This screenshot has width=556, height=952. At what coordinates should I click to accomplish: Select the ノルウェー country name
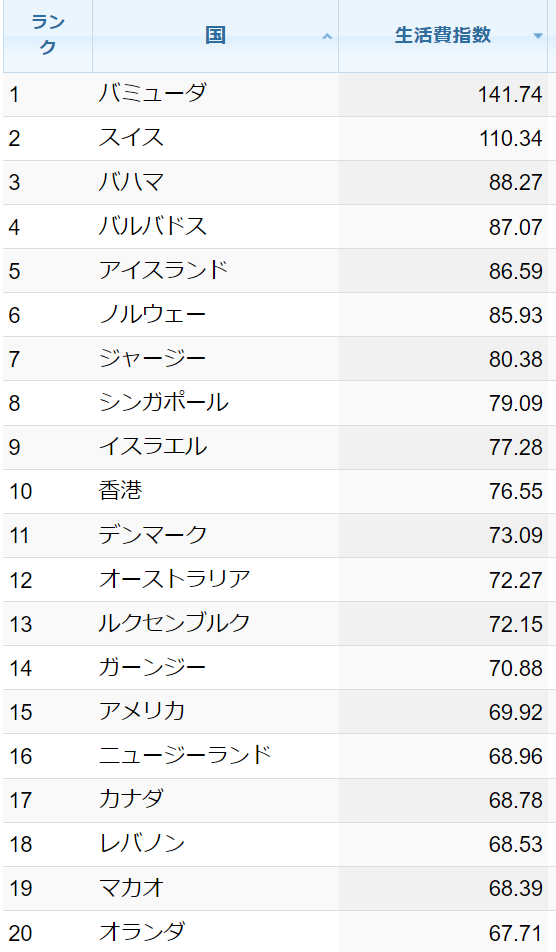[x=152, y=314]
